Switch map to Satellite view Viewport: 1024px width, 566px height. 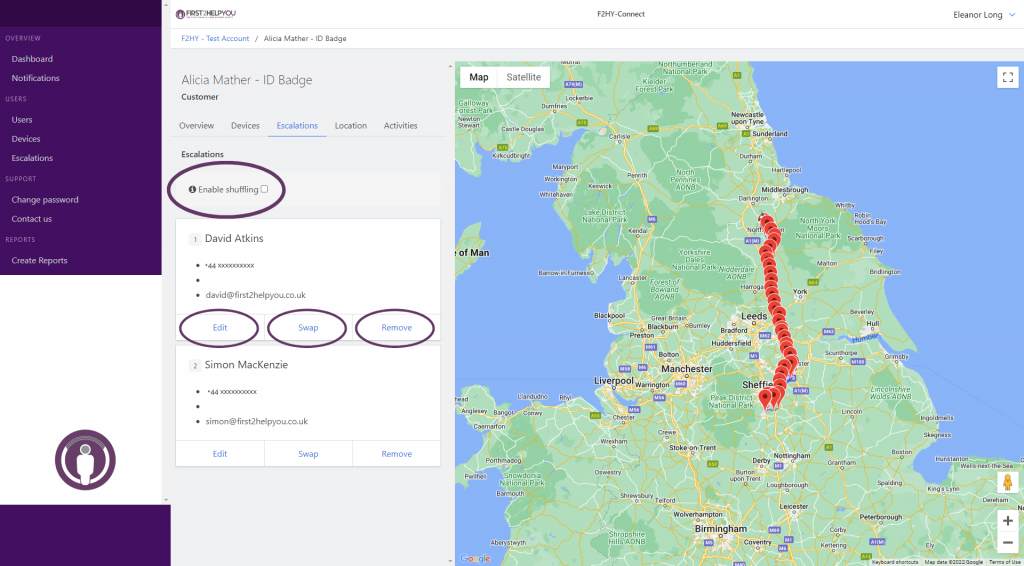click(x=524, y=77)
